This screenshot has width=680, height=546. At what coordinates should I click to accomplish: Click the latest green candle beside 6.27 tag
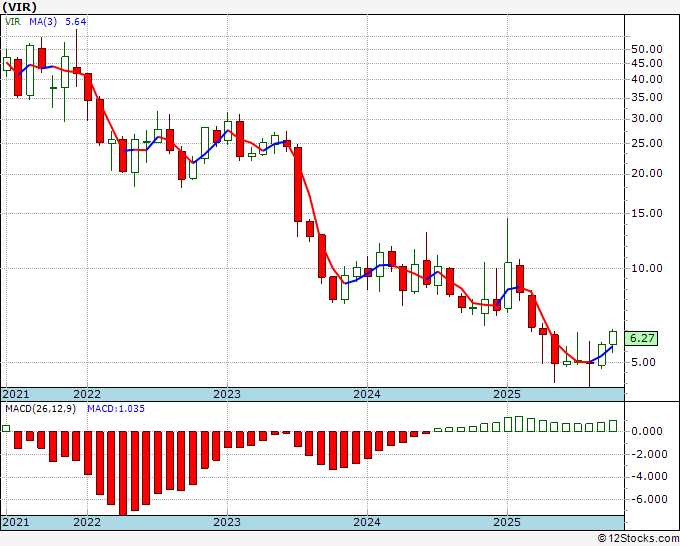pos(613,338)
